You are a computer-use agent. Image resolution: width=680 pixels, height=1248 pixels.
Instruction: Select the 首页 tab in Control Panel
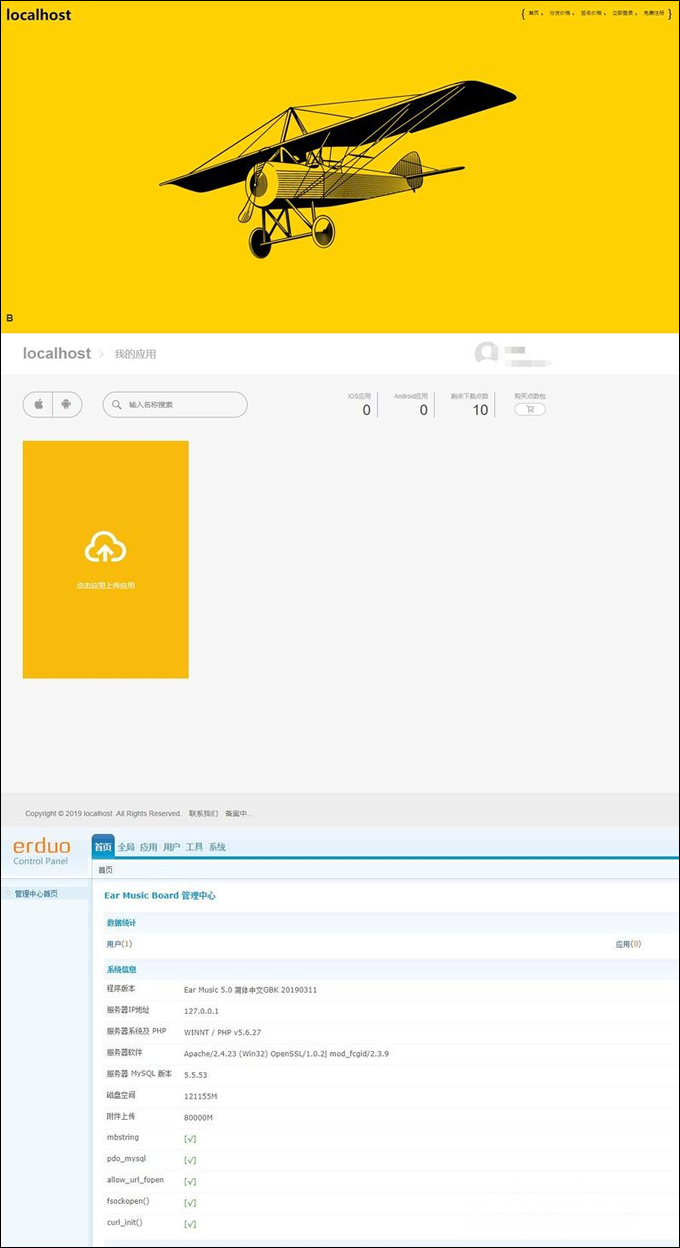click(x=103, y=847)
